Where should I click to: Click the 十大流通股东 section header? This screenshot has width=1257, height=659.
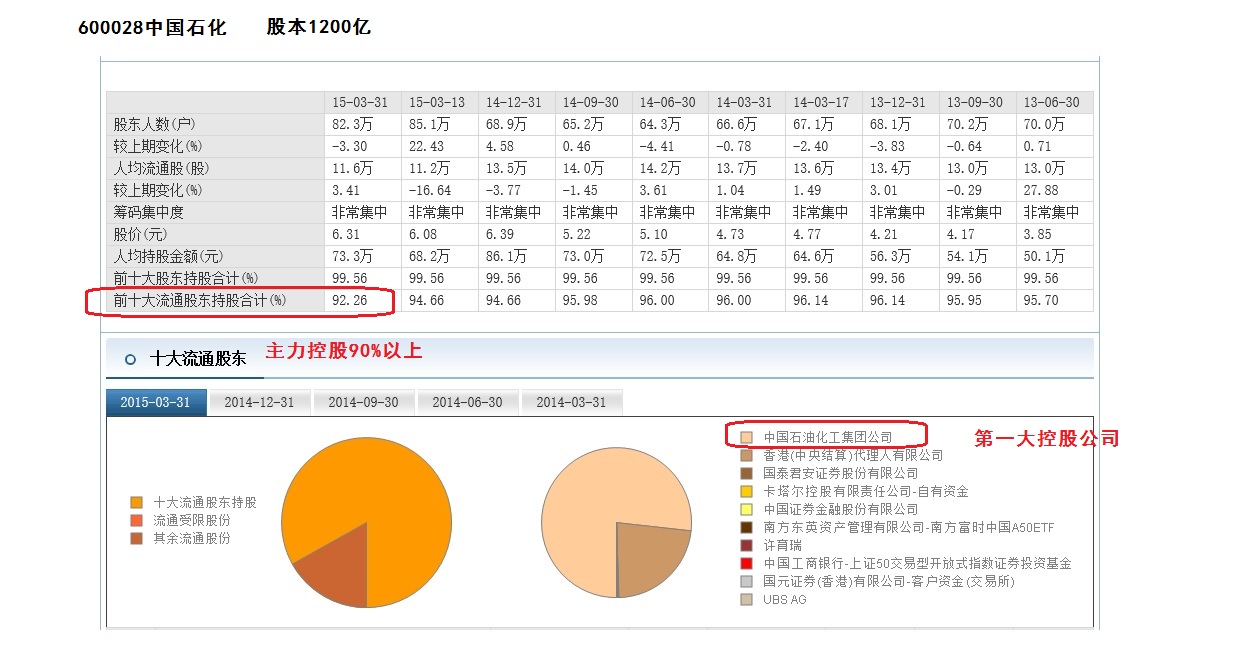click(198, 358)
